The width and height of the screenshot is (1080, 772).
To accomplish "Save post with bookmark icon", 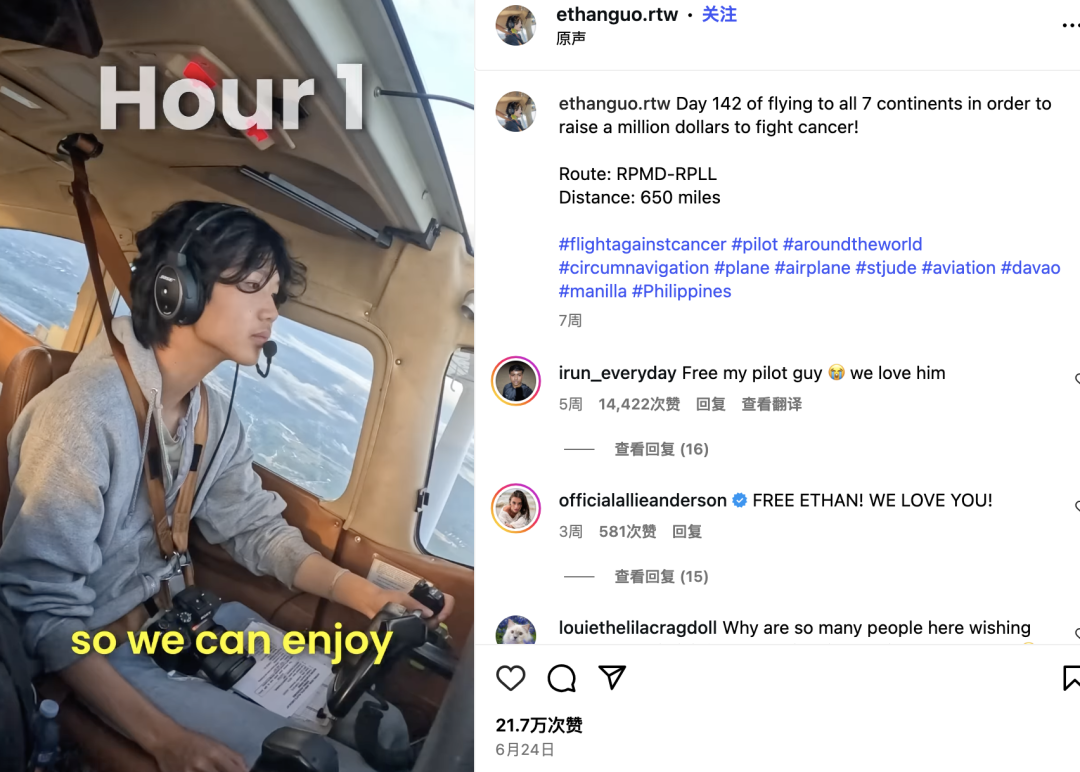I will pyautogui.click(x=1071, y=678).
